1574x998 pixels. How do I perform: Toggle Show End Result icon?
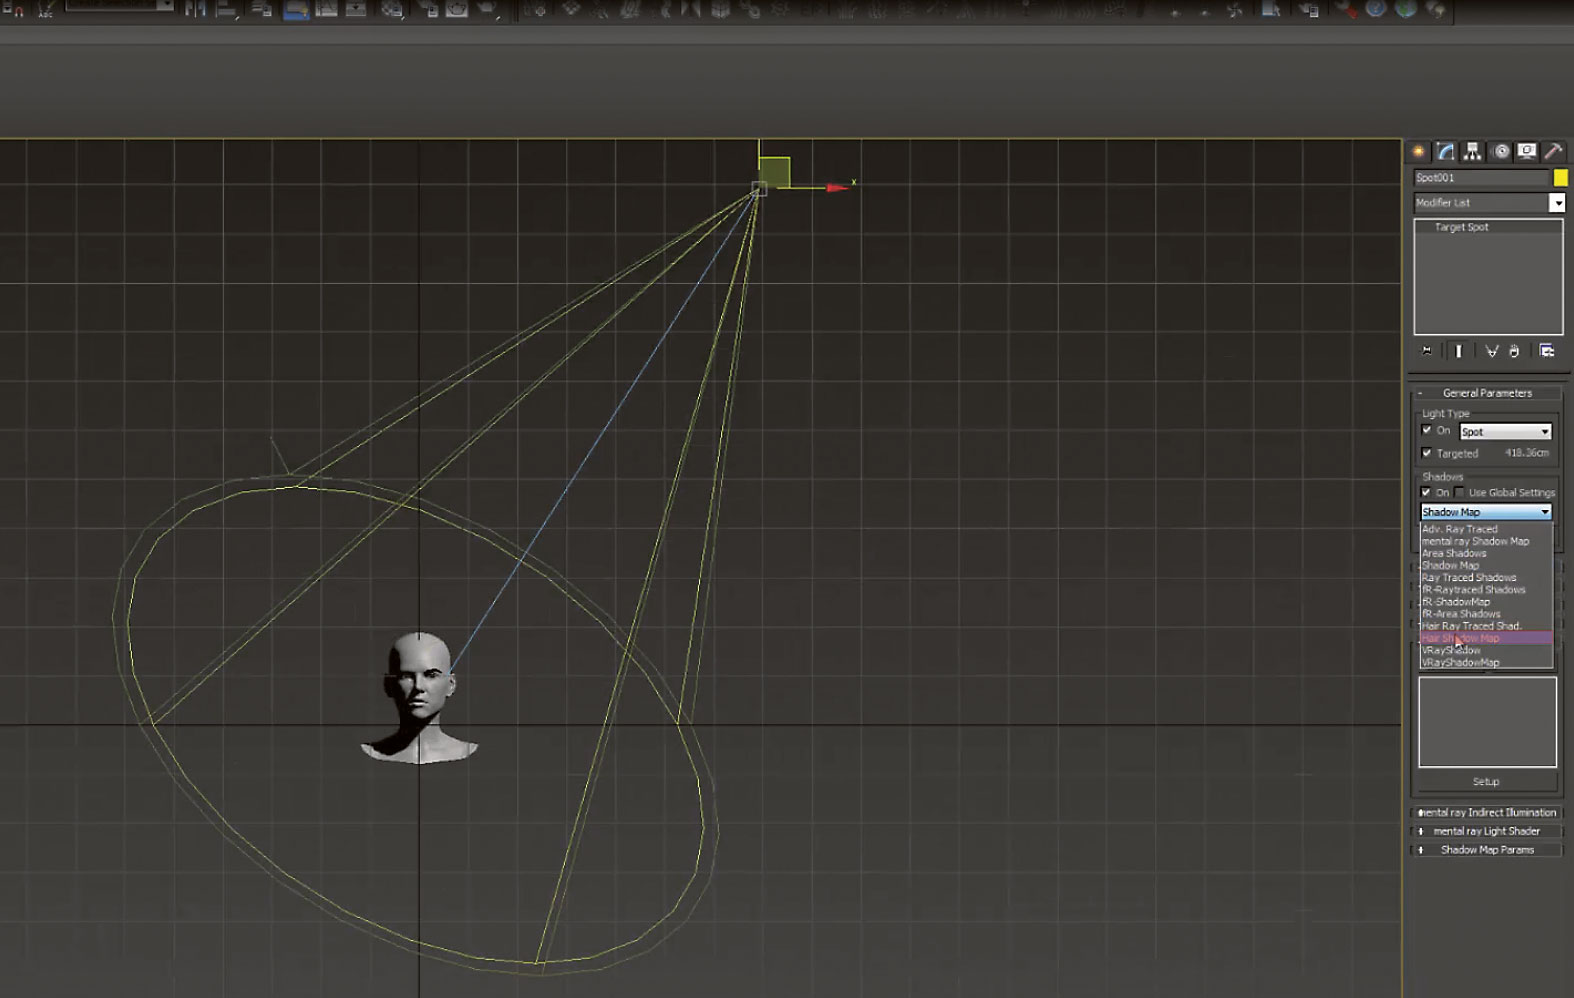point(1458,351)
